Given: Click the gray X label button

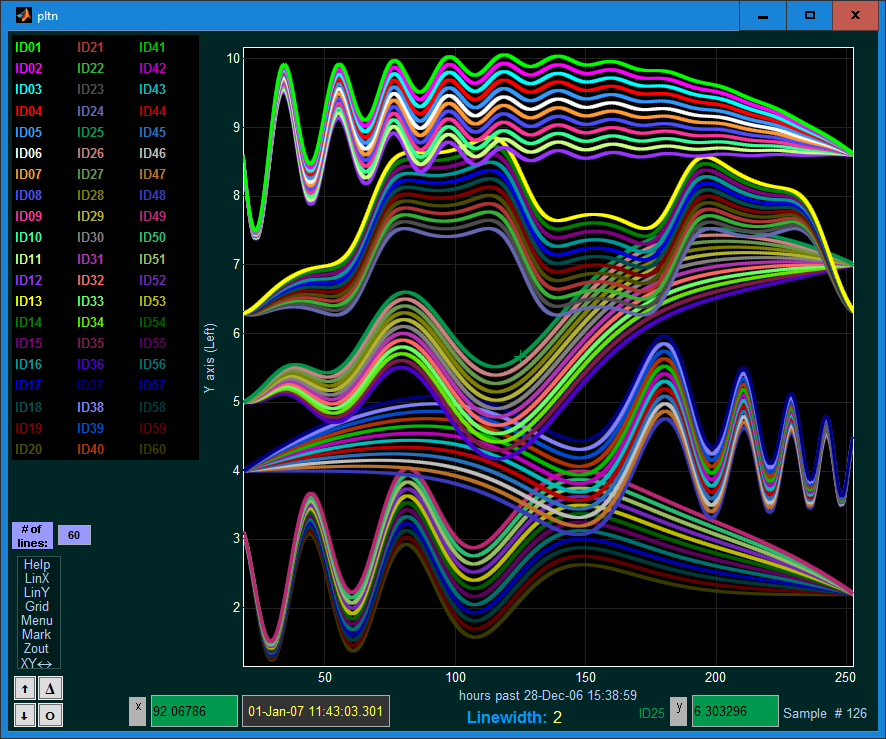Looking at the screenshot, I should click(138, 711).
